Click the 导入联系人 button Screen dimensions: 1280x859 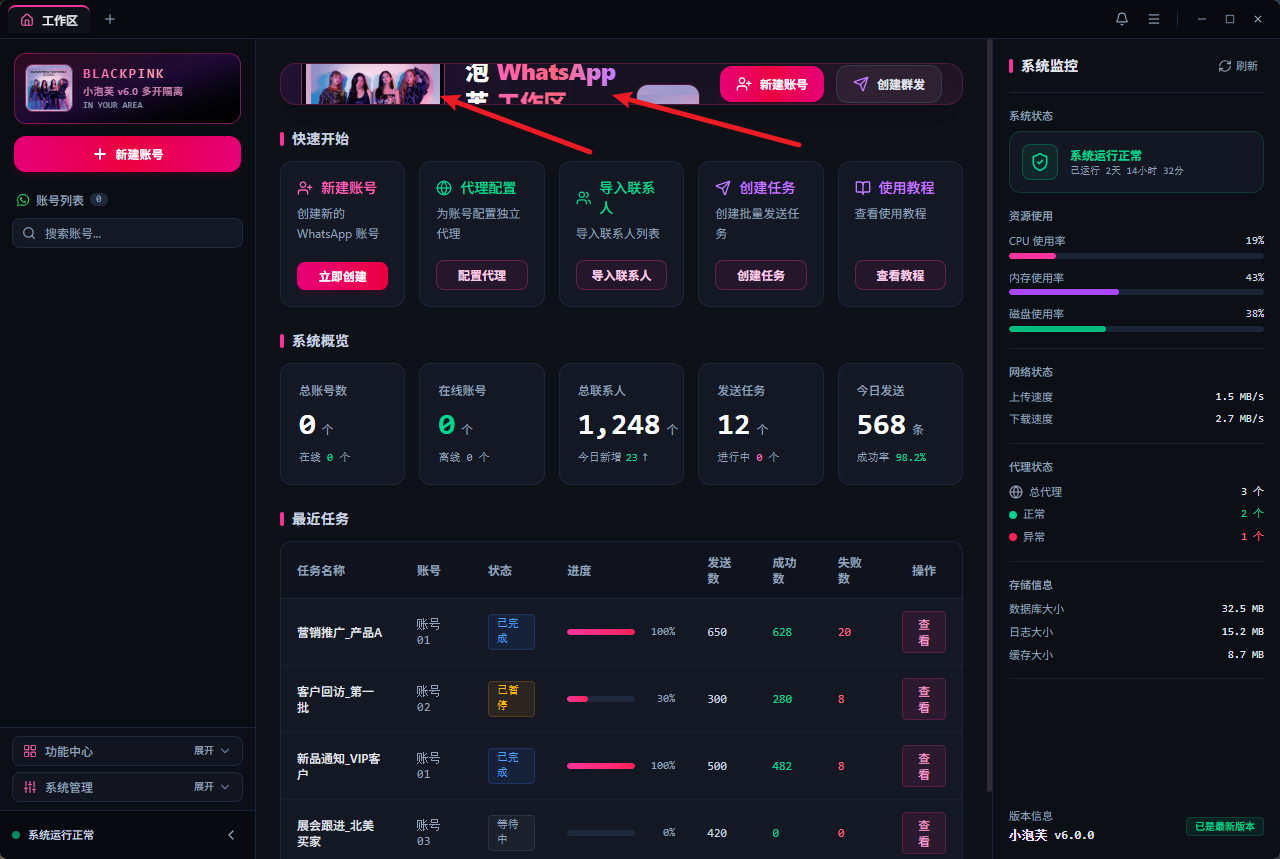click(621, 275)
